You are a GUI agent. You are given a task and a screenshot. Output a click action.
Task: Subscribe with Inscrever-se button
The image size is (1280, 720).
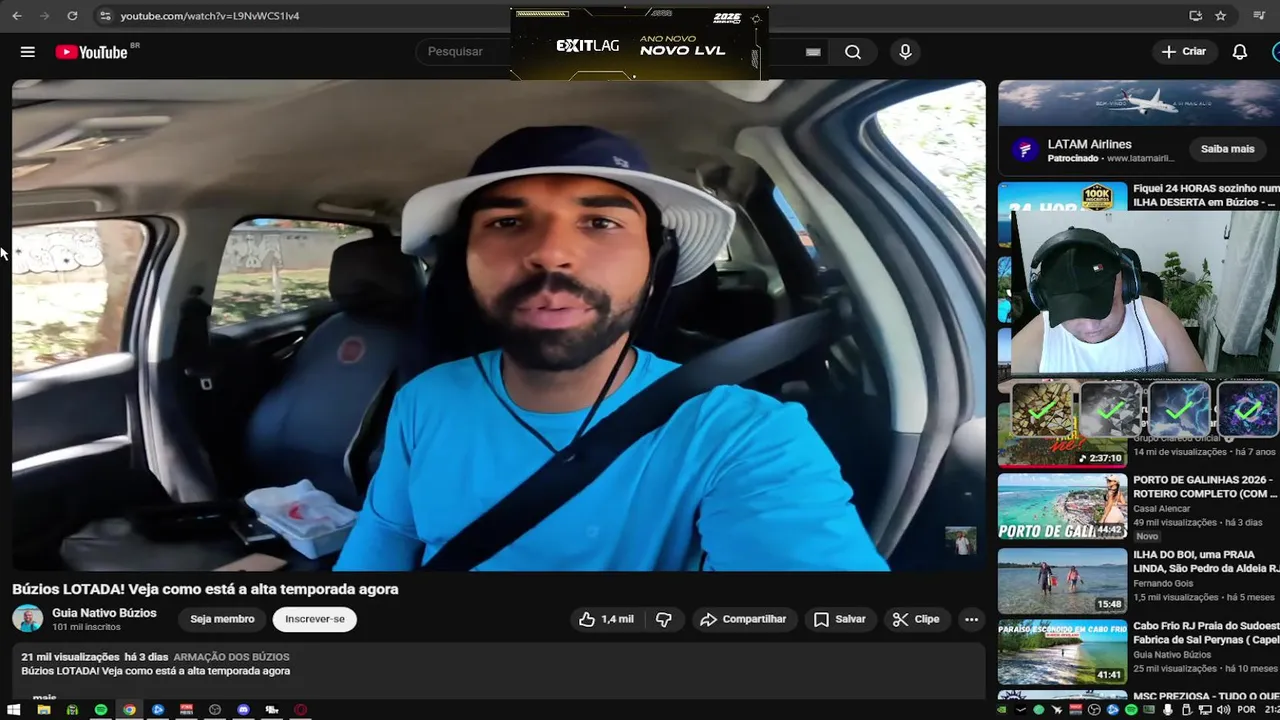pyautogui.click(x=315, y=619)
